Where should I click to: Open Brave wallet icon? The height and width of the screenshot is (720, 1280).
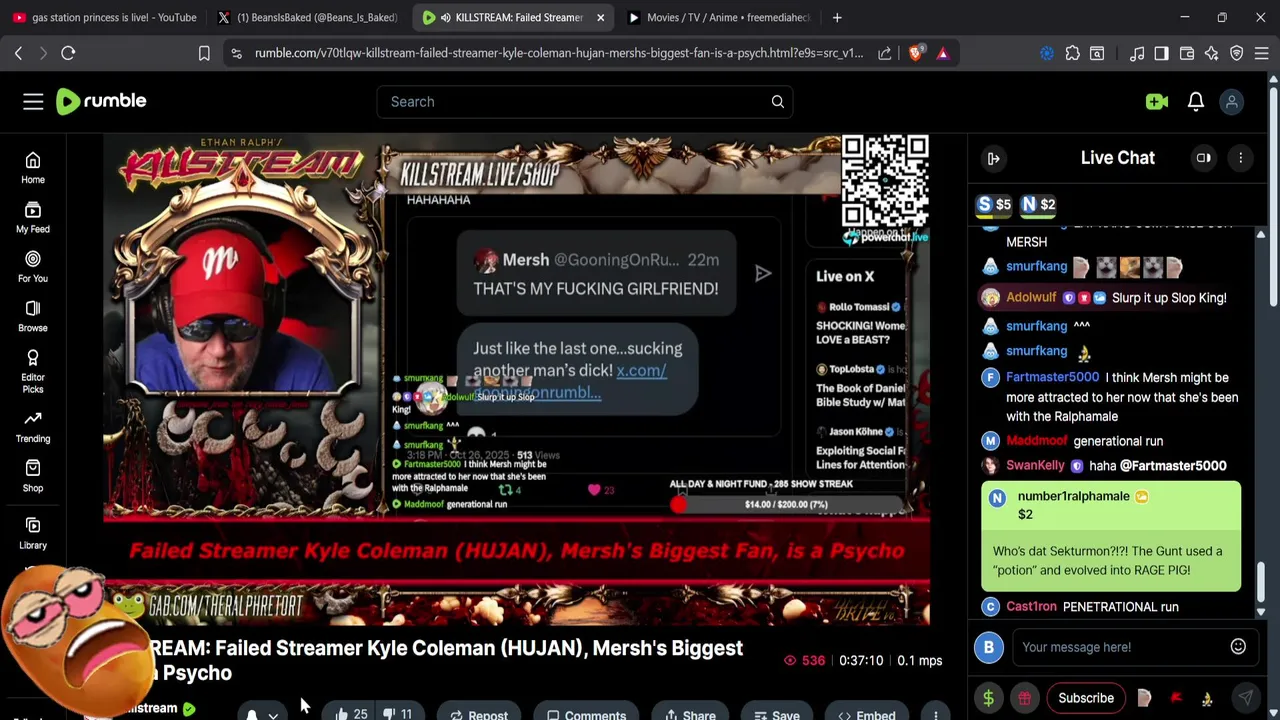(1187, 53)
